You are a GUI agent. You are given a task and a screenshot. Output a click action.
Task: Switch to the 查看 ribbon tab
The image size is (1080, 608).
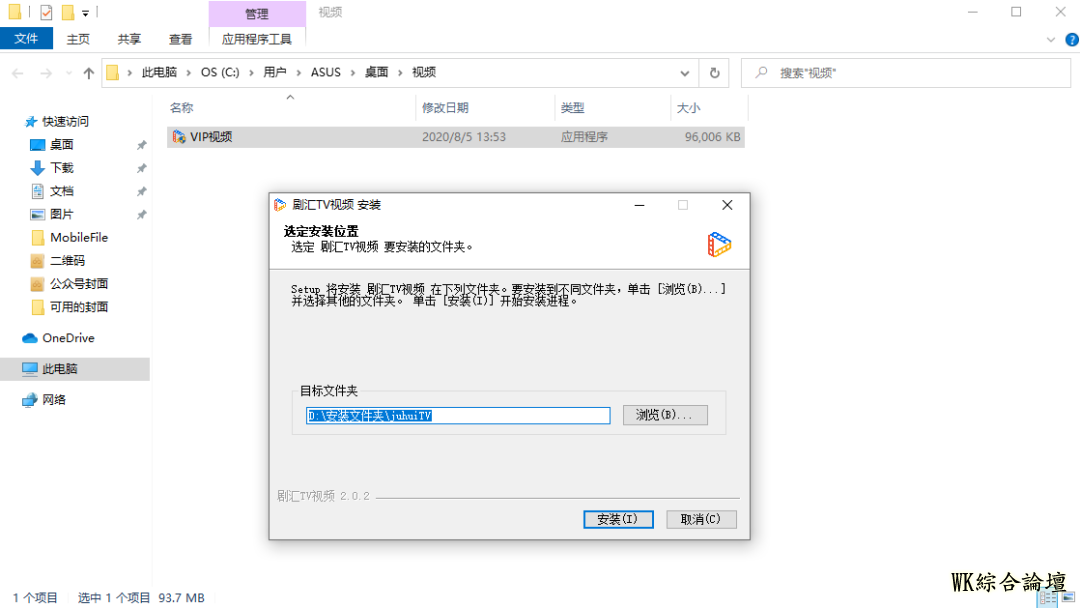[180, 39]
